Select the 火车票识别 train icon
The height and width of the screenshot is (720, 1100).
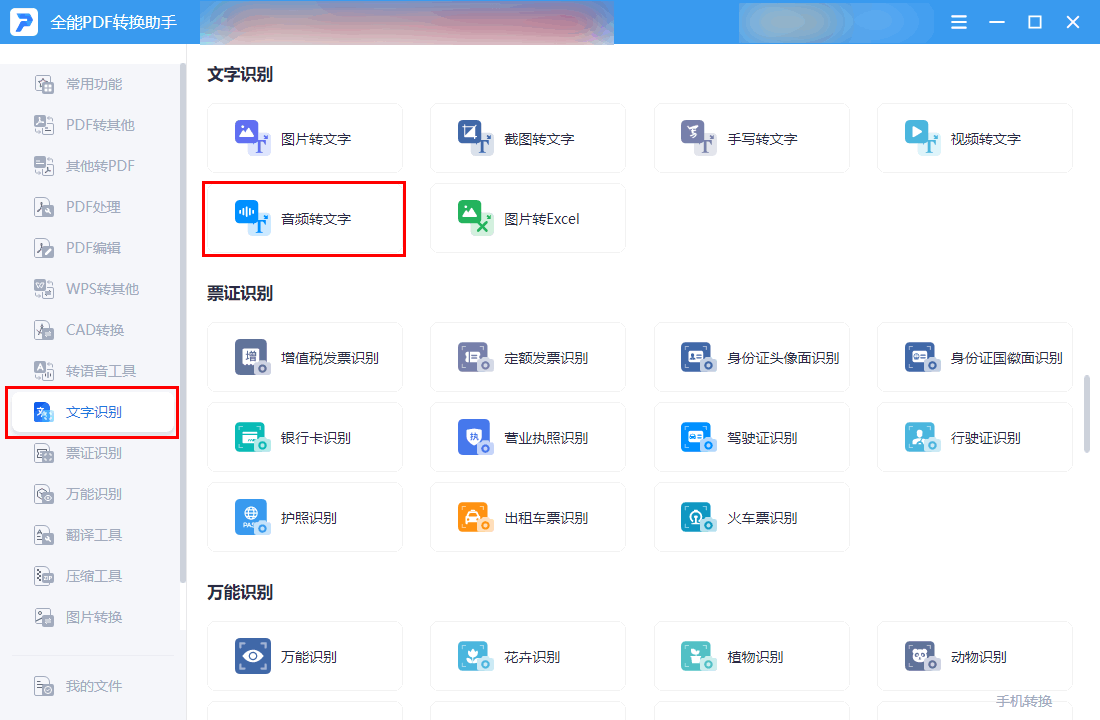[x=699, y=517]
